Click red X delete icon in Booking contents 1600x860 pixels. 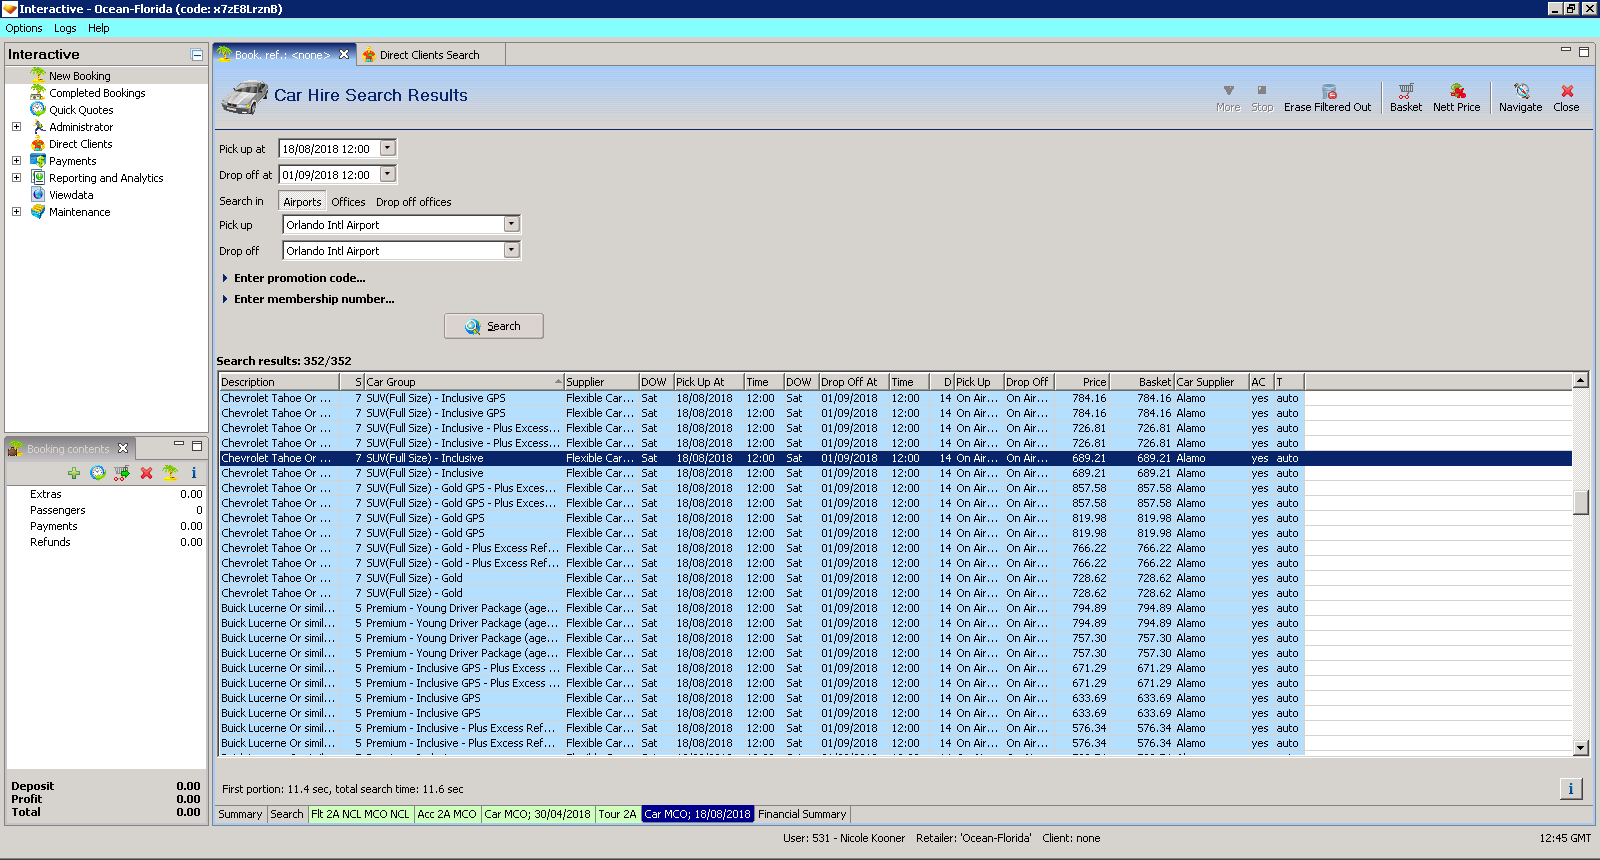point(146,473)
